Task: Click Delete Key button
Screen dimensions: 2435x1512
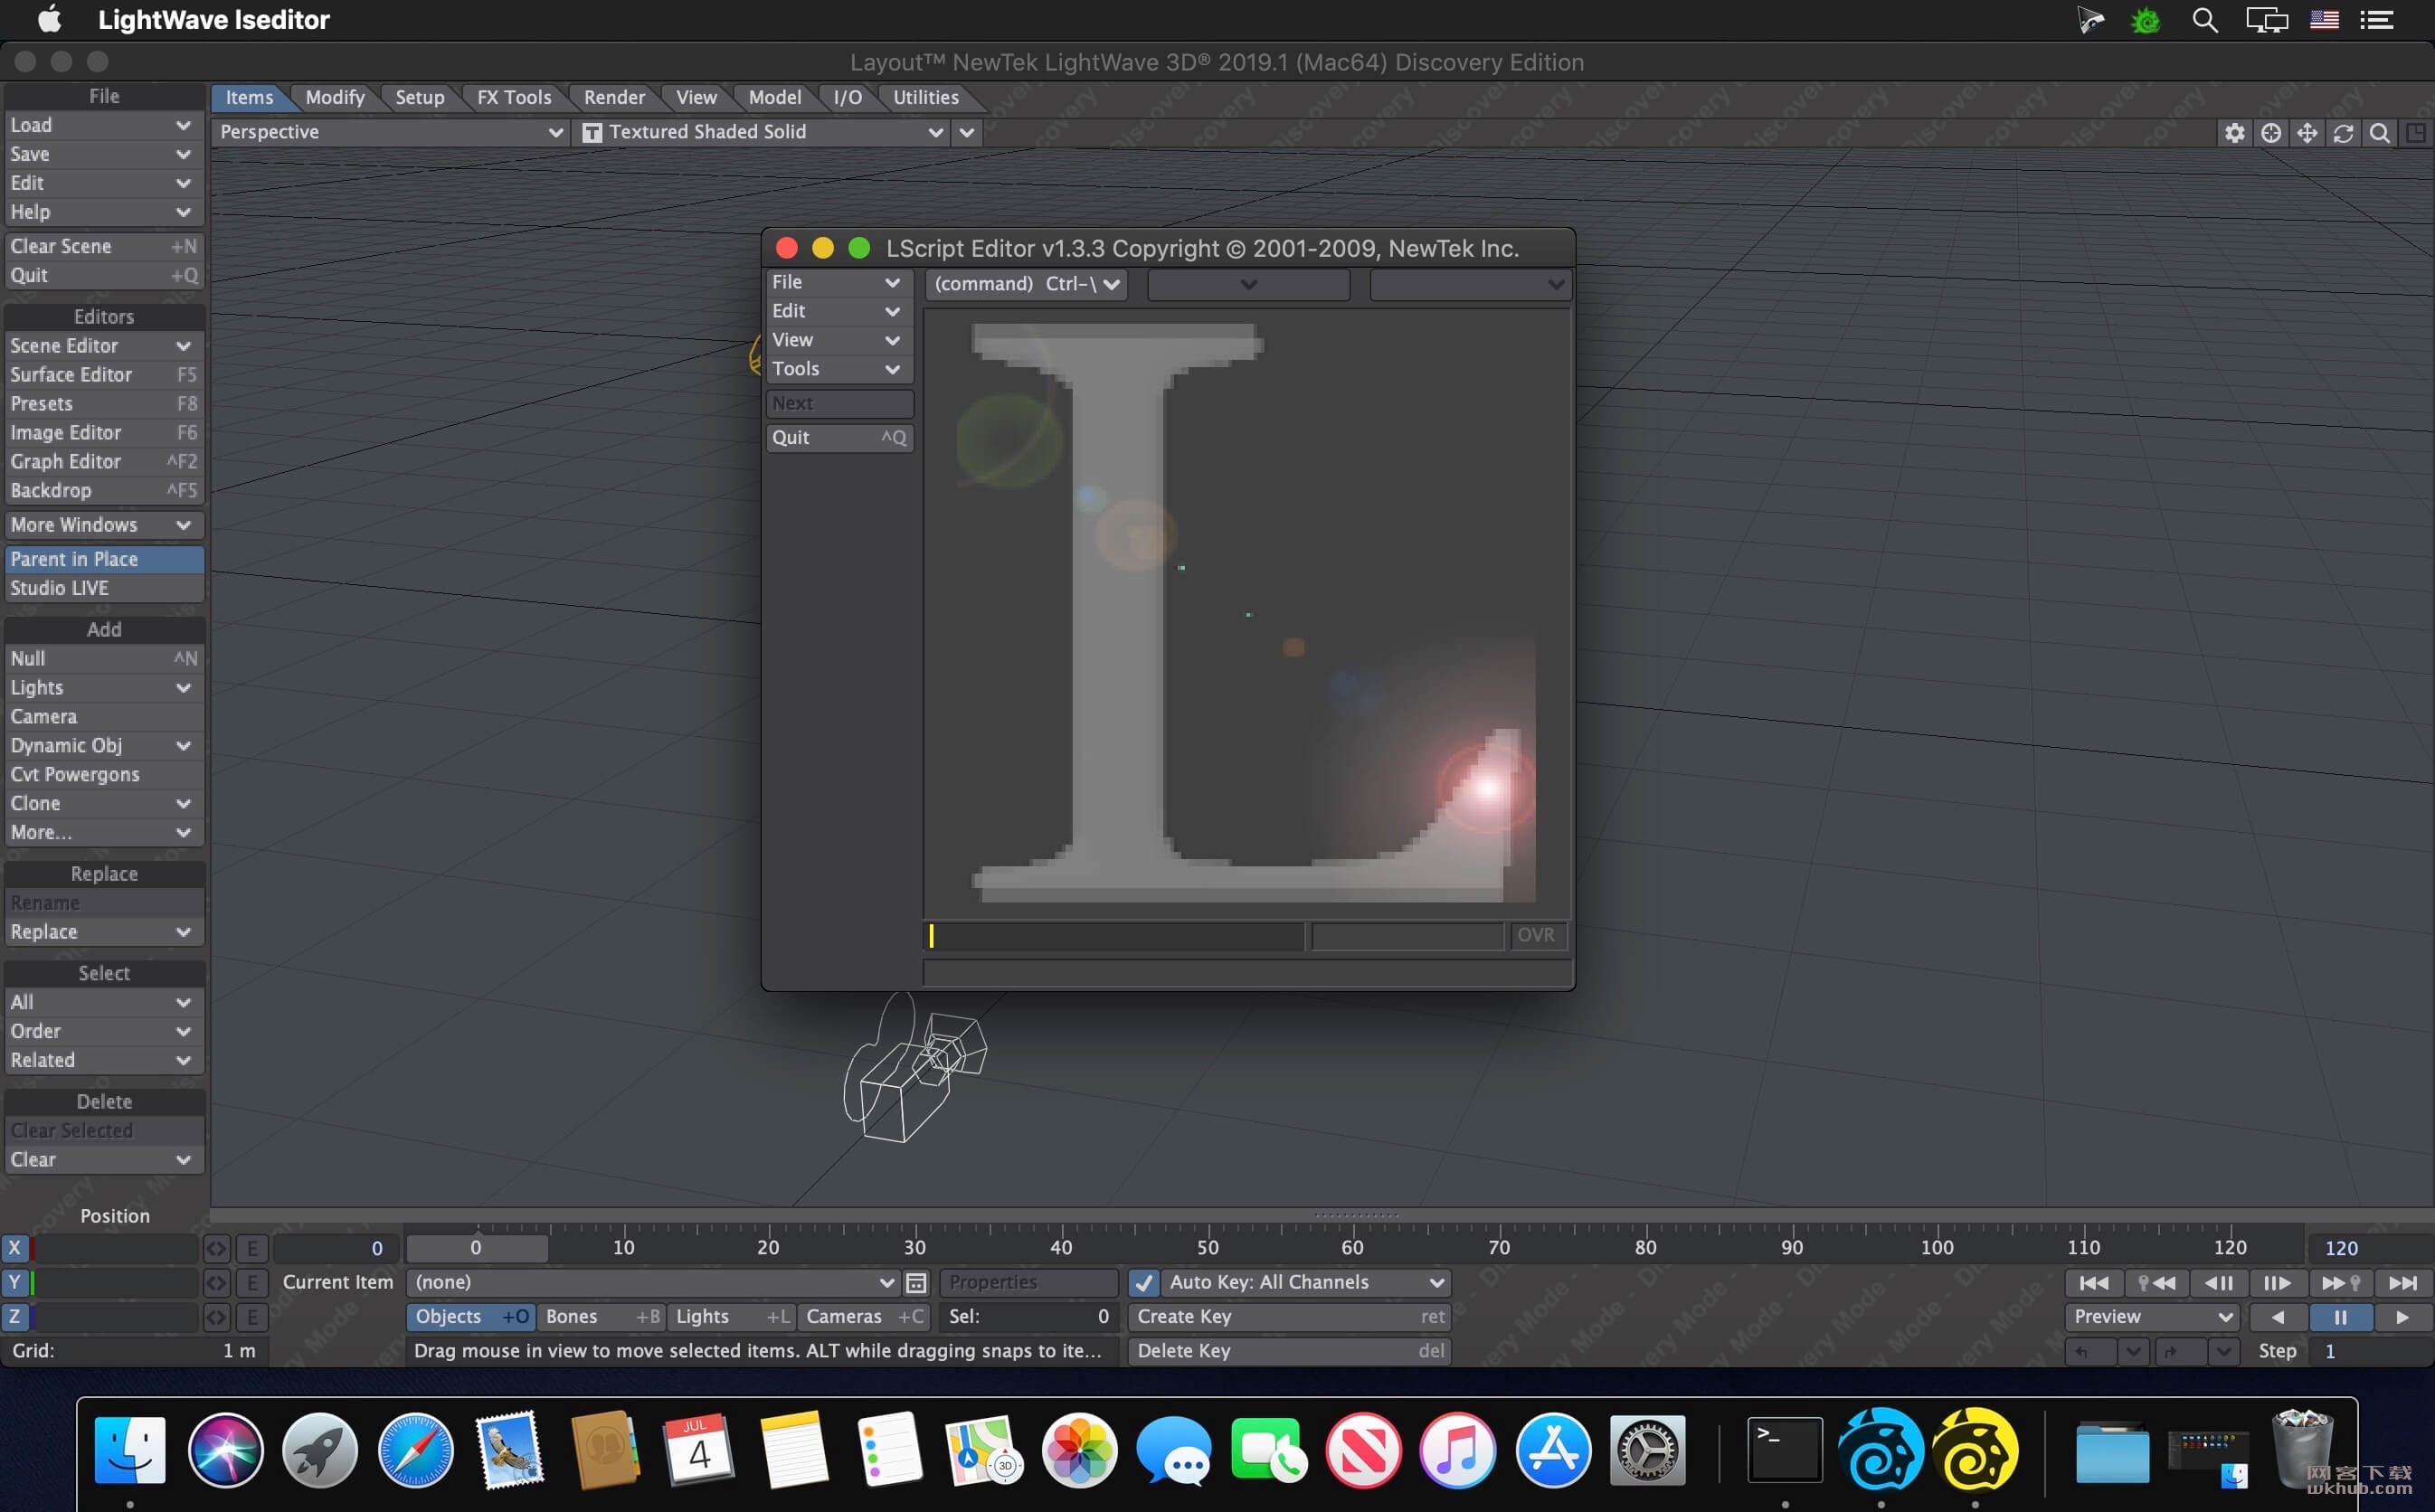Action: [x=1289, y=1351]
